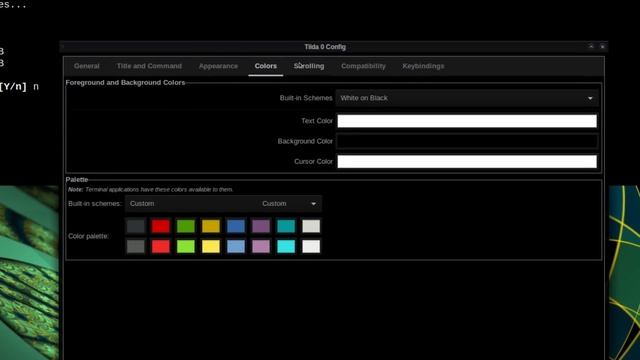Pick the mustard yellow palette color in top row

[x=211, y=226]
